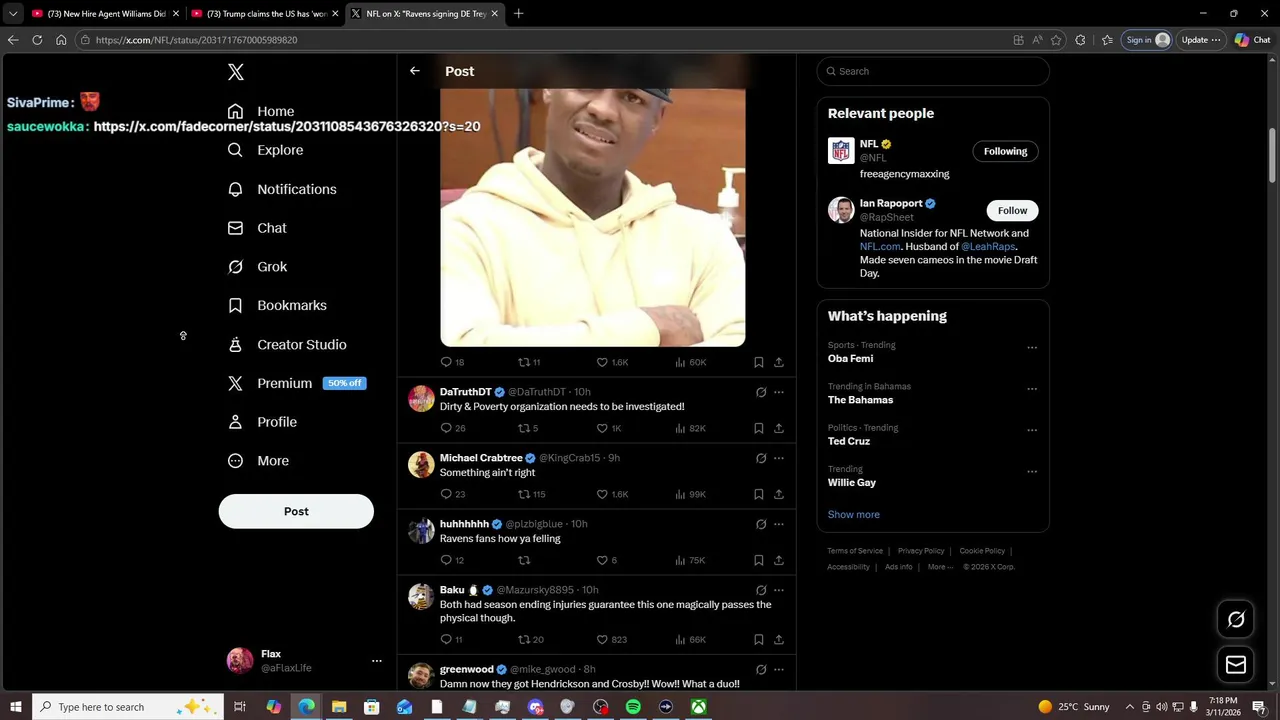Open account menu dots beside Flax
The width and height of the screenshot is (1280, 720).
tap(377, 661)
